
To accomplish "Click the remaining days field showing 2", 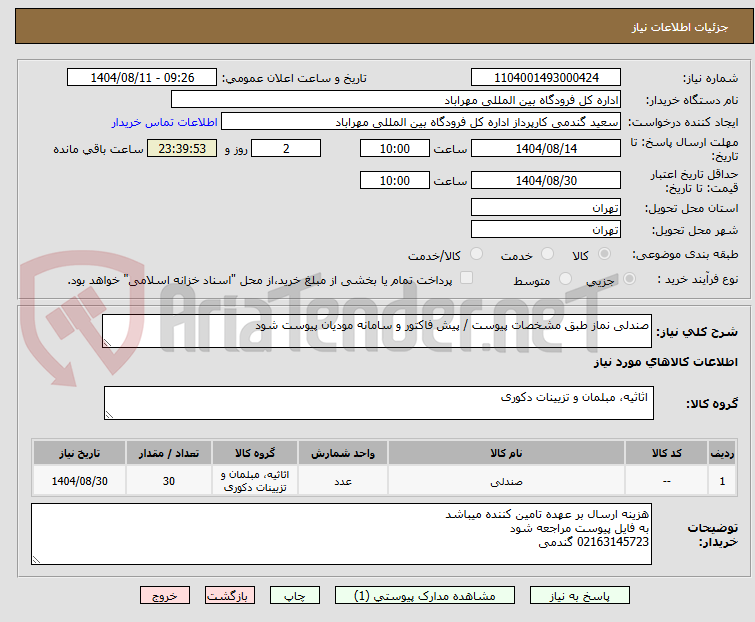I will point(286,148).
